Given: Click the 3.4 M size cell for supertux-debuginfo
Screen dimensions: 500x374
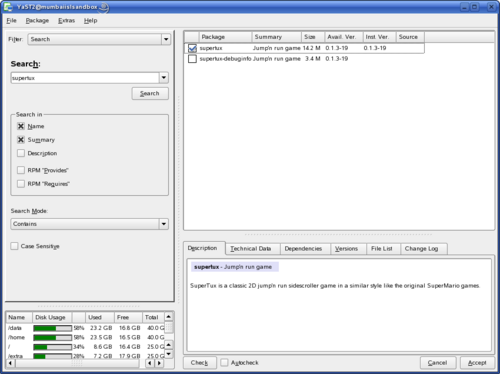Looking at the screenshot, I should 313,59.
